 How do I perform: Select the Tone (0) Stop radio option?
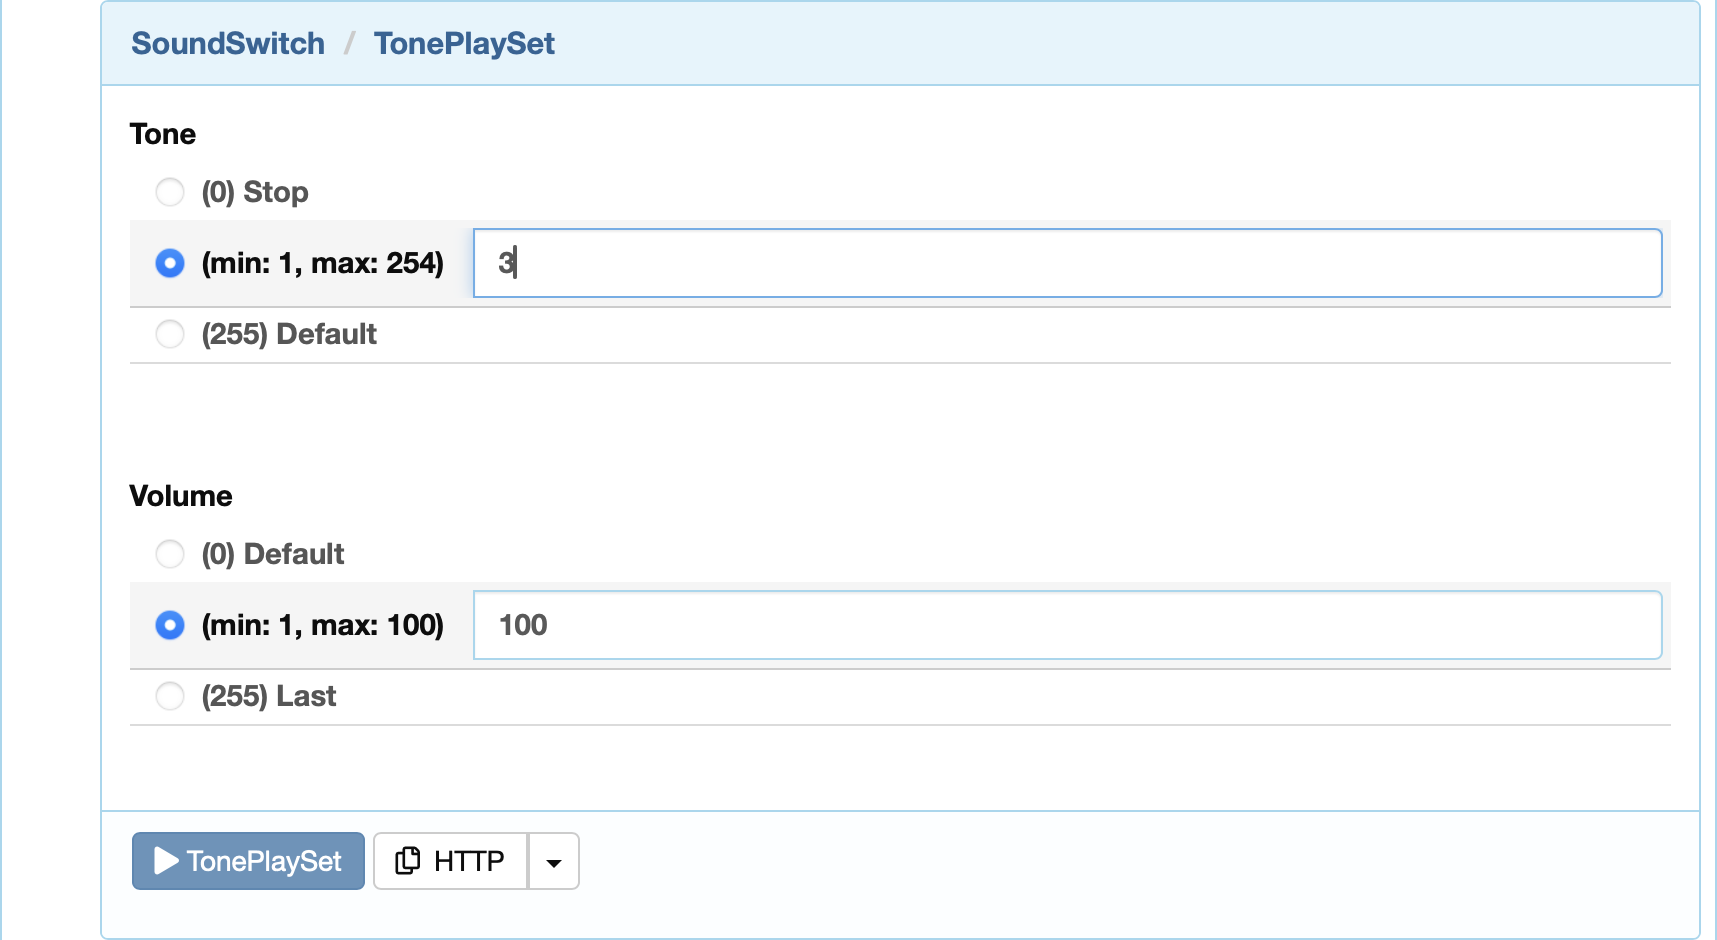(170, 192)
